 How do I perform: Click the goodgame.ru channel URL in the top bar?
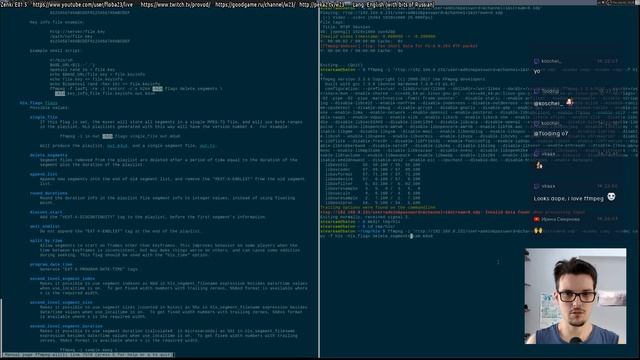[255, 5]
